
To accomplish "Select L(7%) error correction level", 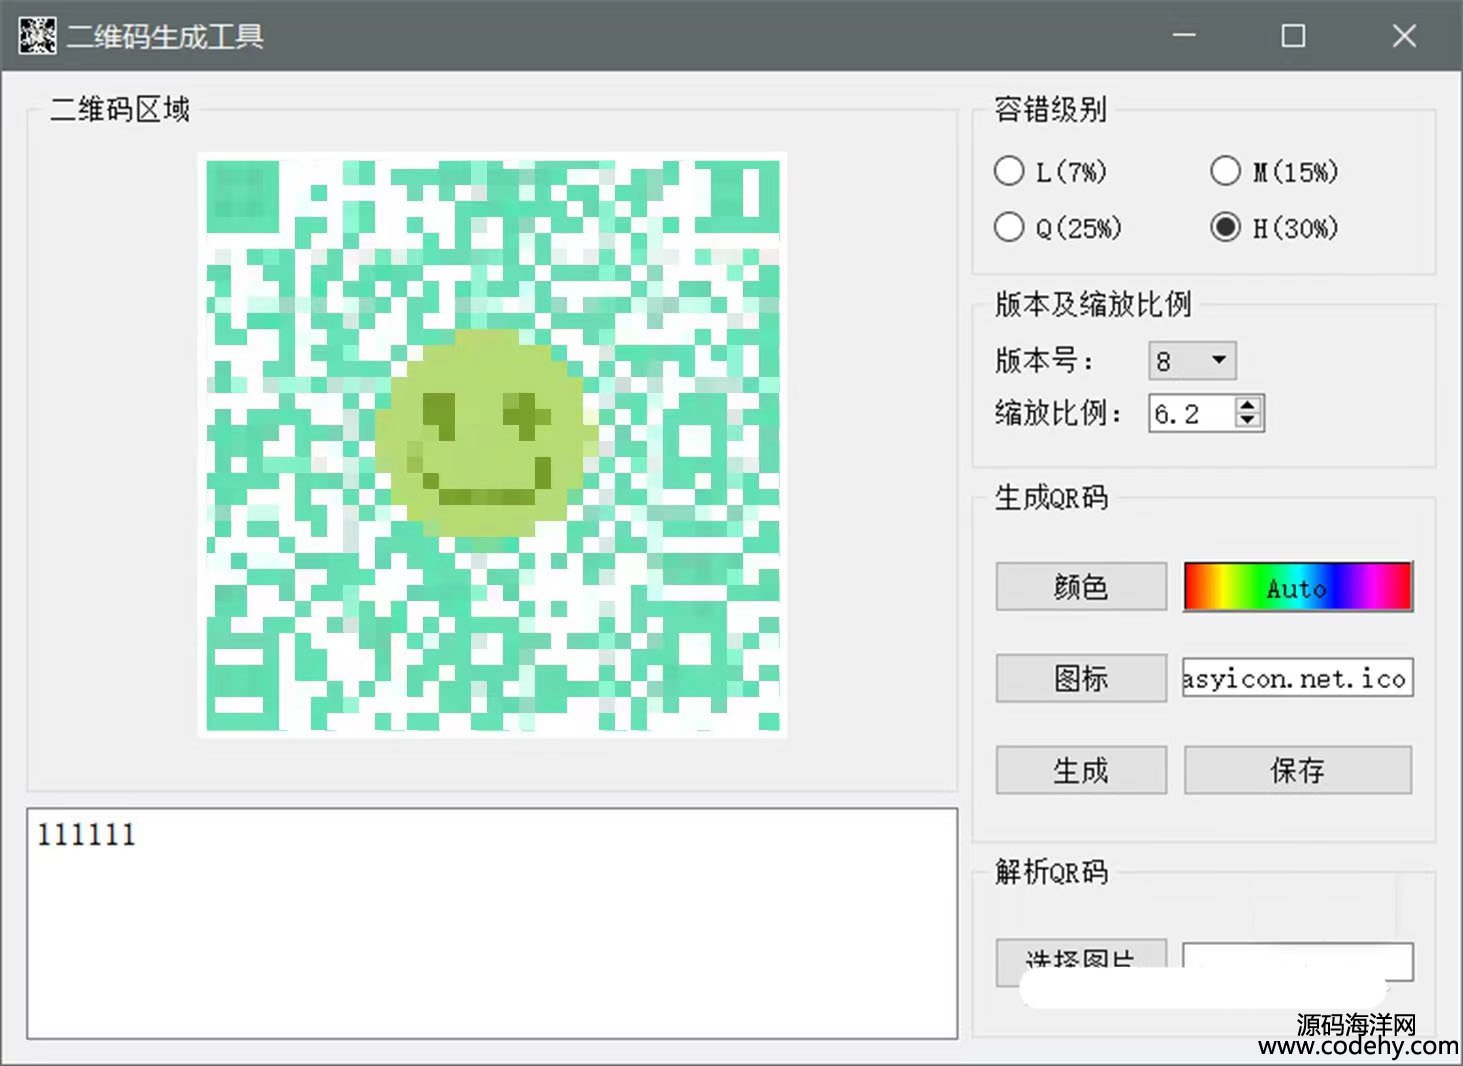I will (1009, 172).
